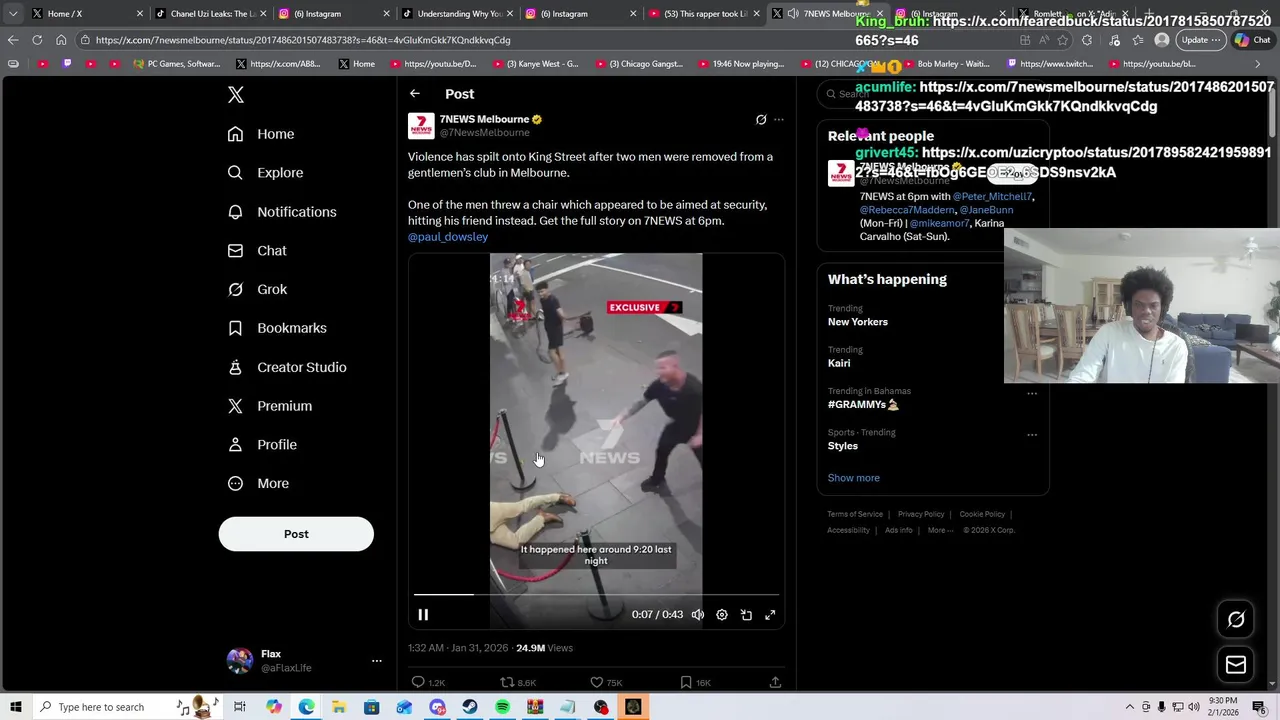Screen dimensions: 1280x720
Task: Open the Kanye West bookmark
Action: (x=535, y=64)
